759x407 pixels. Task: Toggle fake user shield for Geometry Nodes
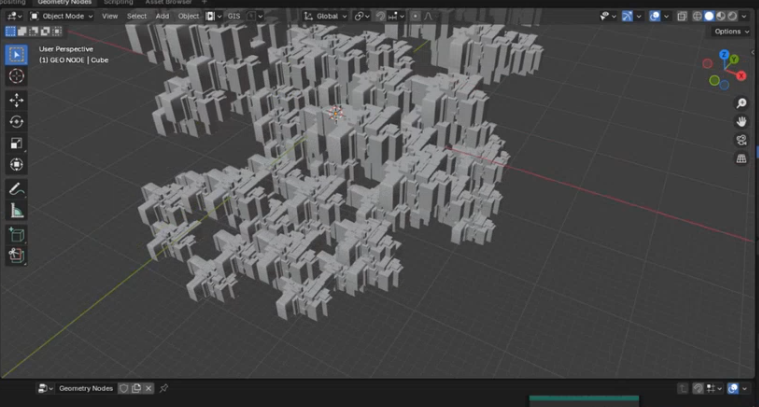point(124,388)
